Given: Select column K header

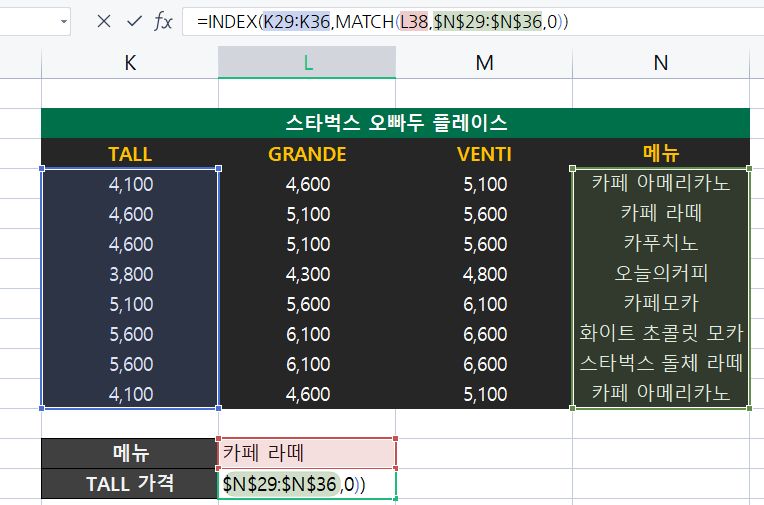Looking at the screenshot, I should (130, 62).
